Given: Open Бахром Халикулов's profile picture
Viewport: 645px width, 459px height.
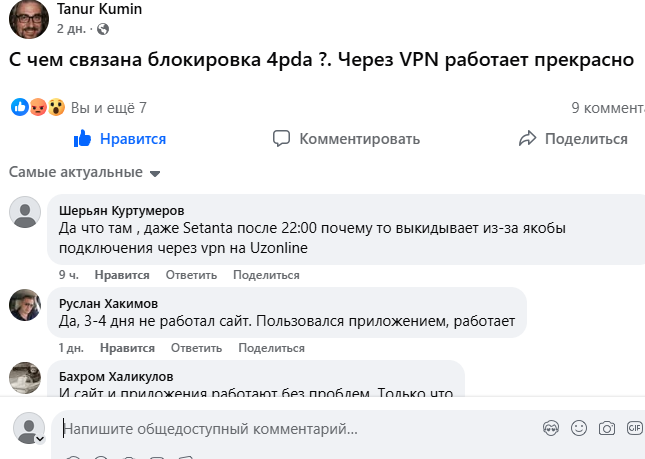Looking at the screenshot, I should [25, 379].
